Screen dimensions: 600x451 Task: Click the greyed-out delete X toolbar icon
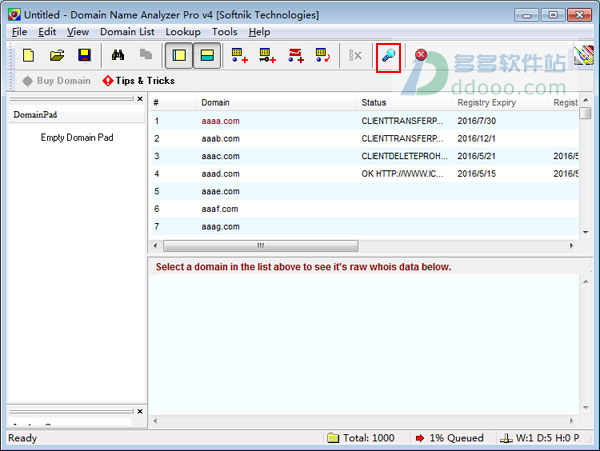[x=355, y=55]
